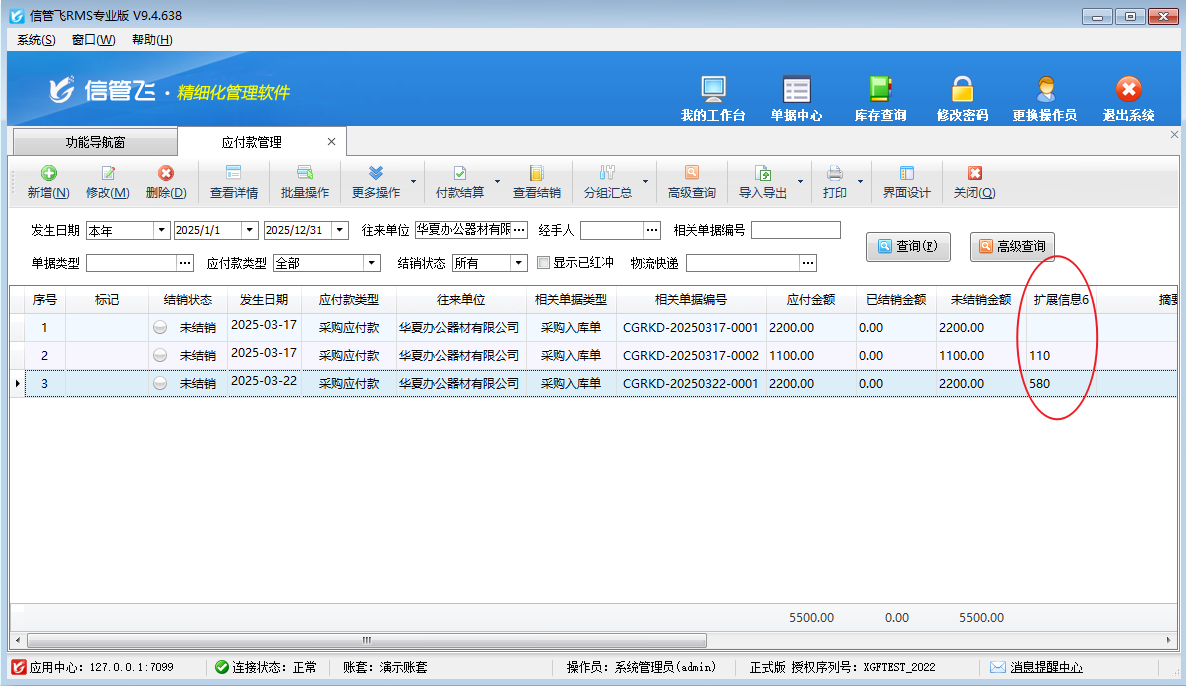The width and height of the screenshot is (1186, 686).
Task: Click the 查询(F) search button
Action: pos(908,246)
